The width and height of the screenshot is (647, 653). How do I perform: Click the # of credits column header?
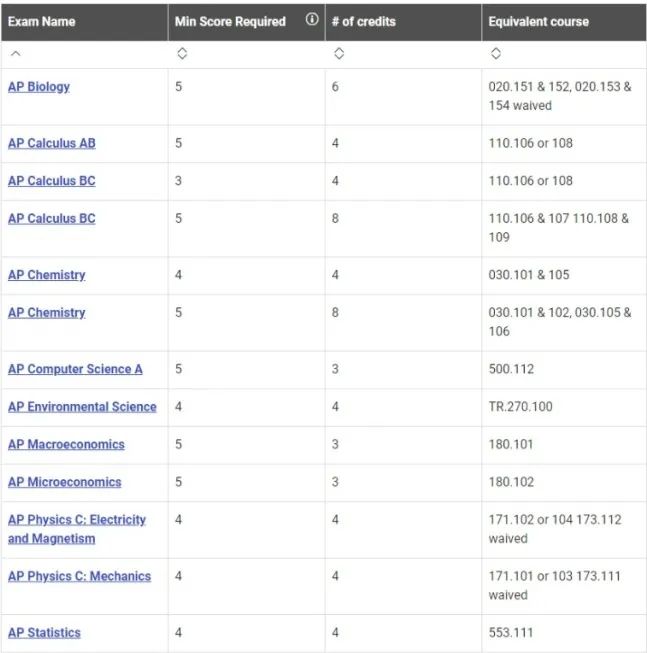click(363, 21)
